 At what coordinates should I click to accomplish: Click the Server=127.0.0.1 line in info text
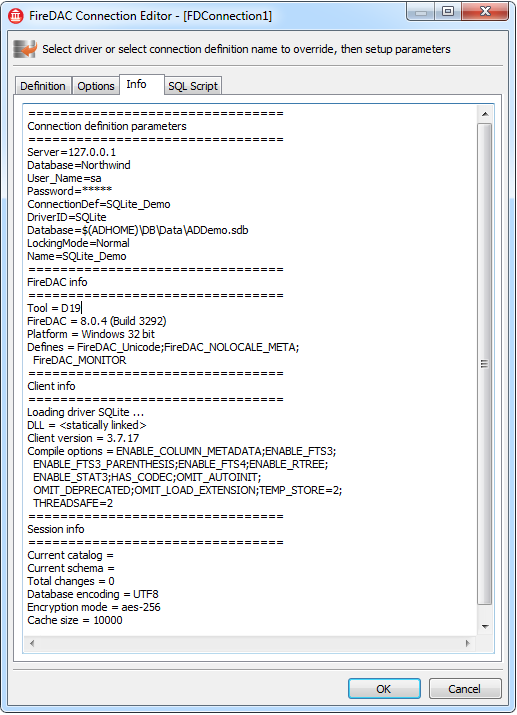tap(72, 152)
